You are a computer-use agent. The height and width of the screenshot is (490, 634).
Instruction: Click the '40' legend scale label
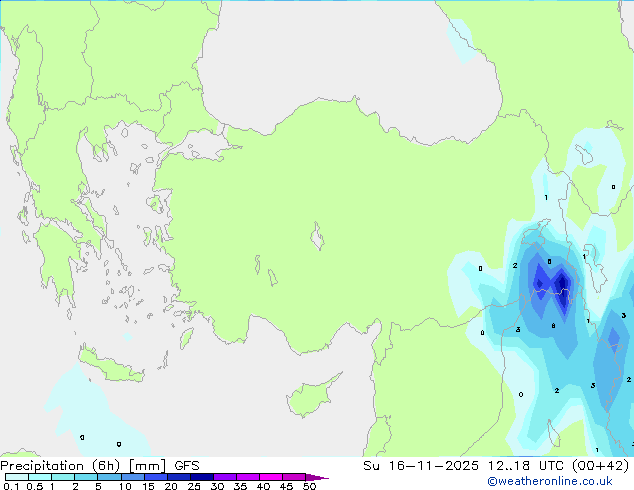click(x=263, y=486)
